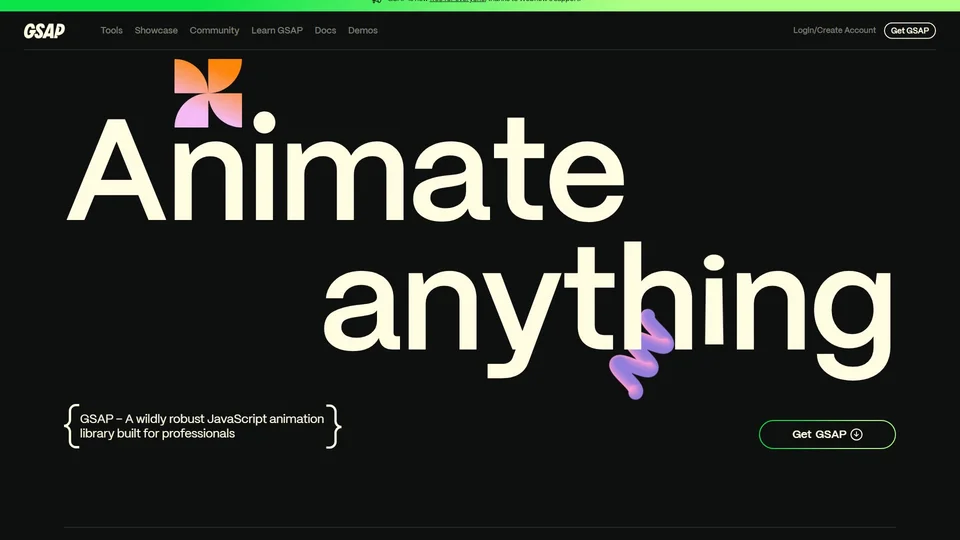This screenshot has width=960, height=540.
Task: Click the GSAP logo in the header
Action: click(x=44, y=31)
